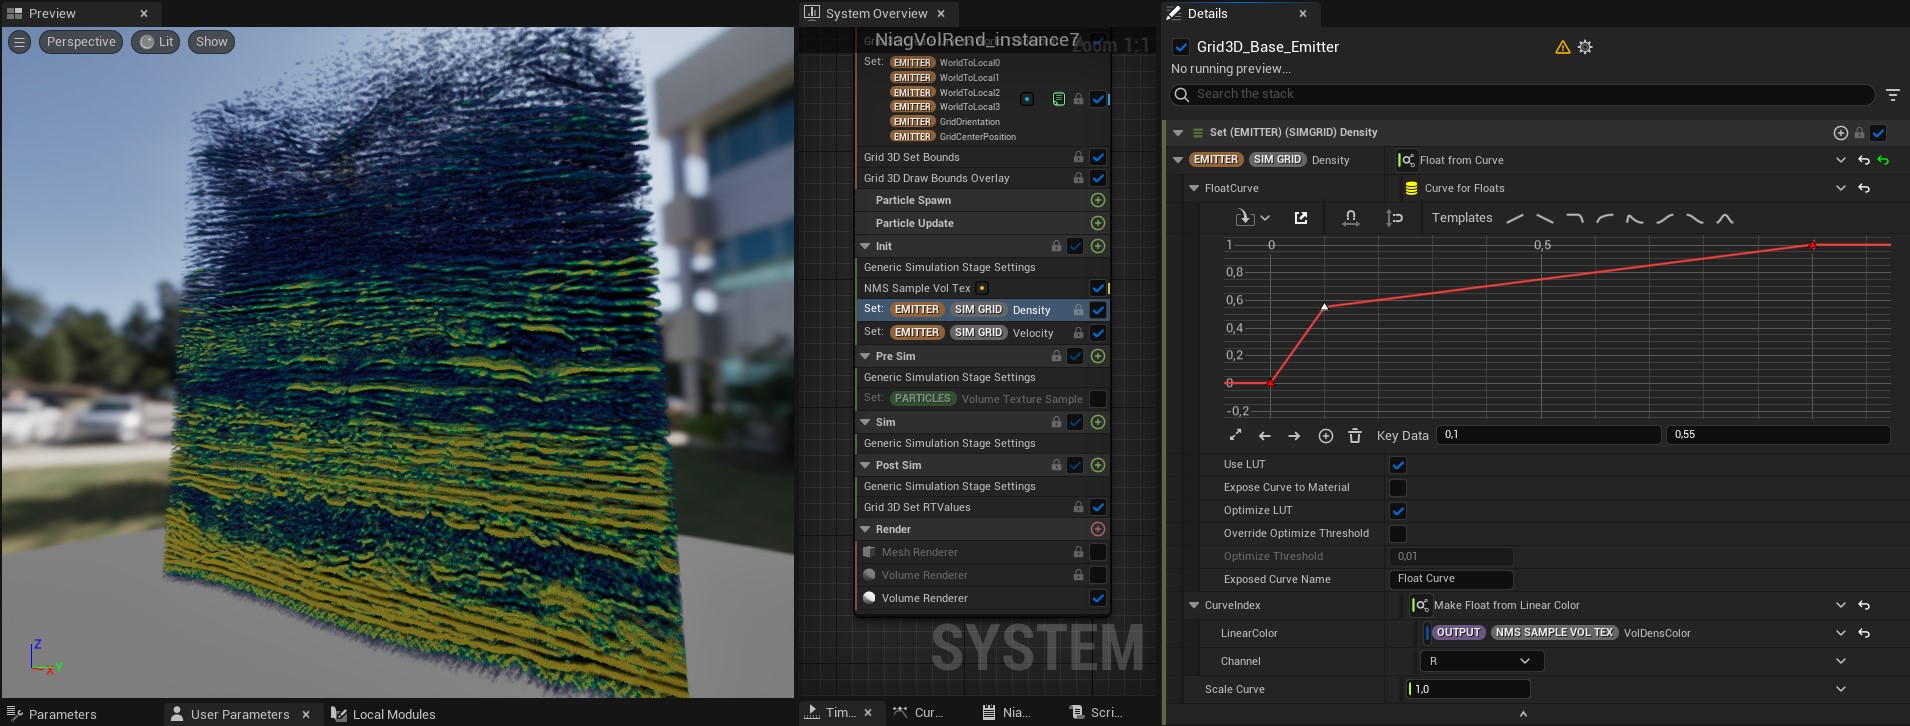
Task: Select the Set Velocity module row
Action: [983, 333]
